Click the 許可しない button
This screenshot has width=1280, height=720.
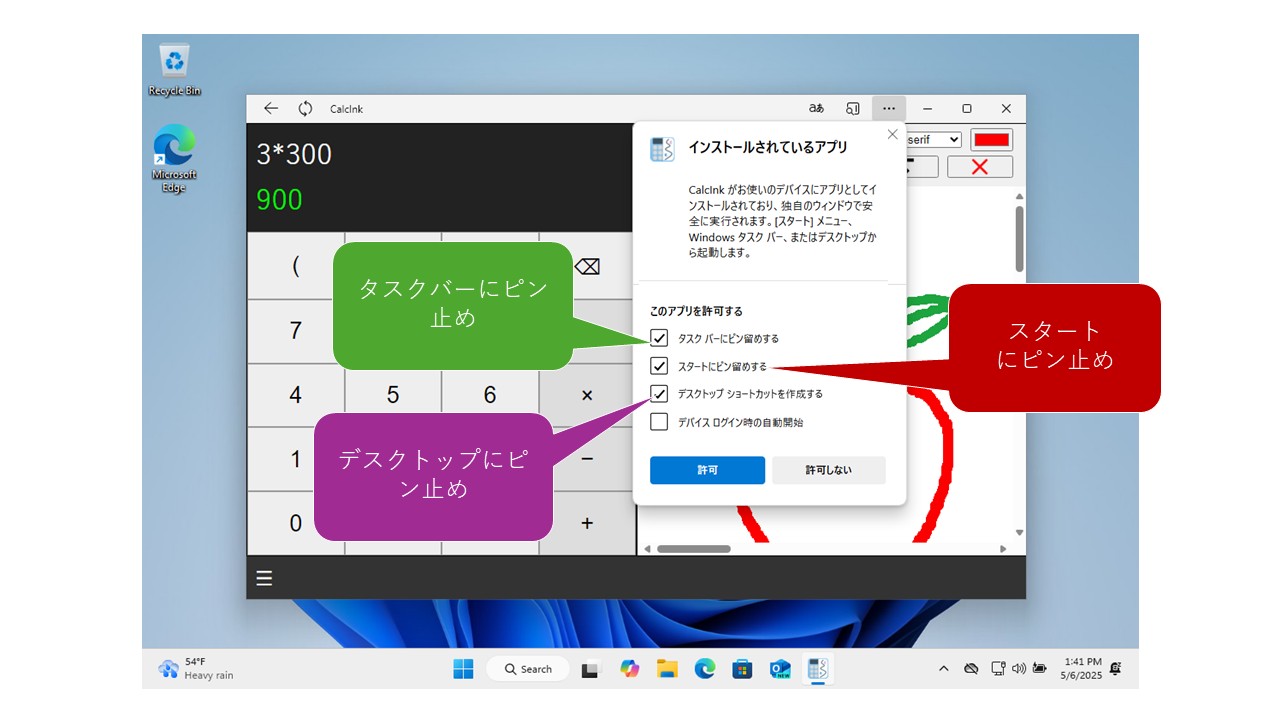(829, 470)
